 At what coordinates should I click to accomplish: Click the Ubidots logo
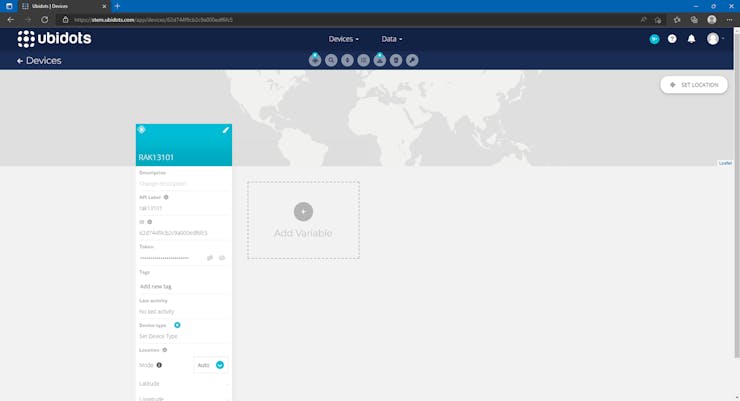(54, 39)
